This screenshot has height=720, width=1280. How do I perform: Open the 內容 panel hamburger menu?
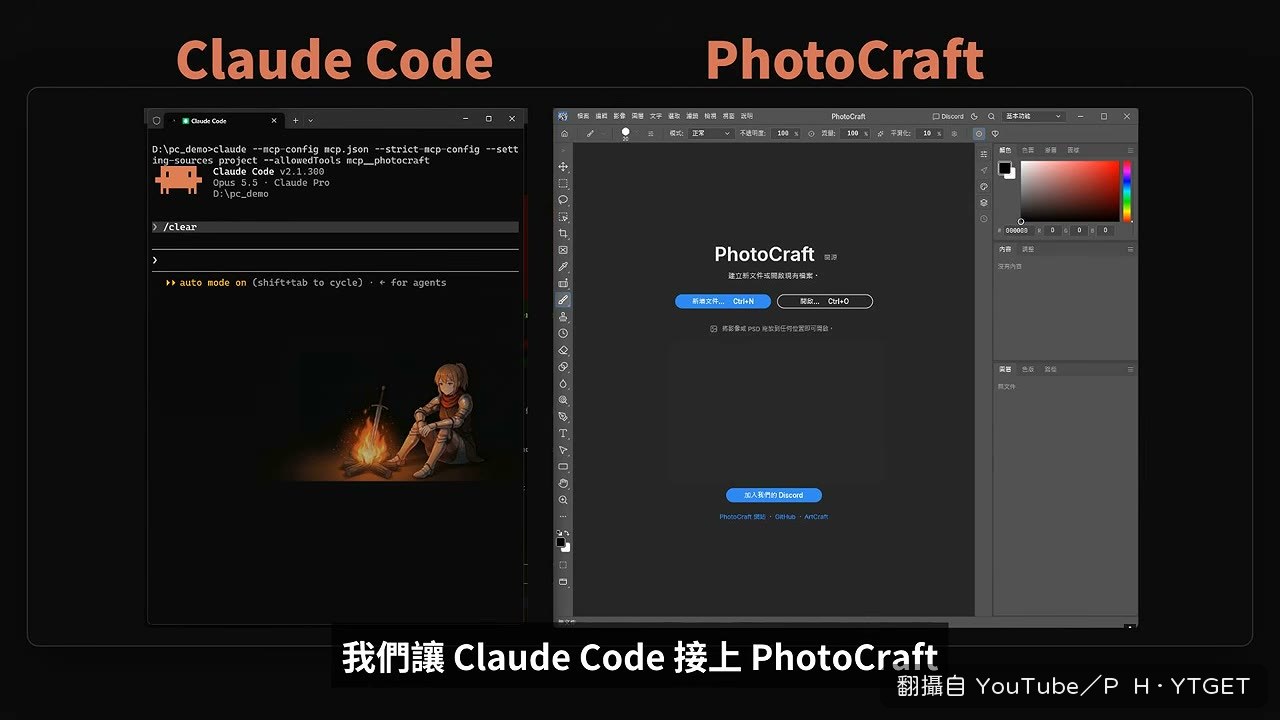tap(1130, 249)
